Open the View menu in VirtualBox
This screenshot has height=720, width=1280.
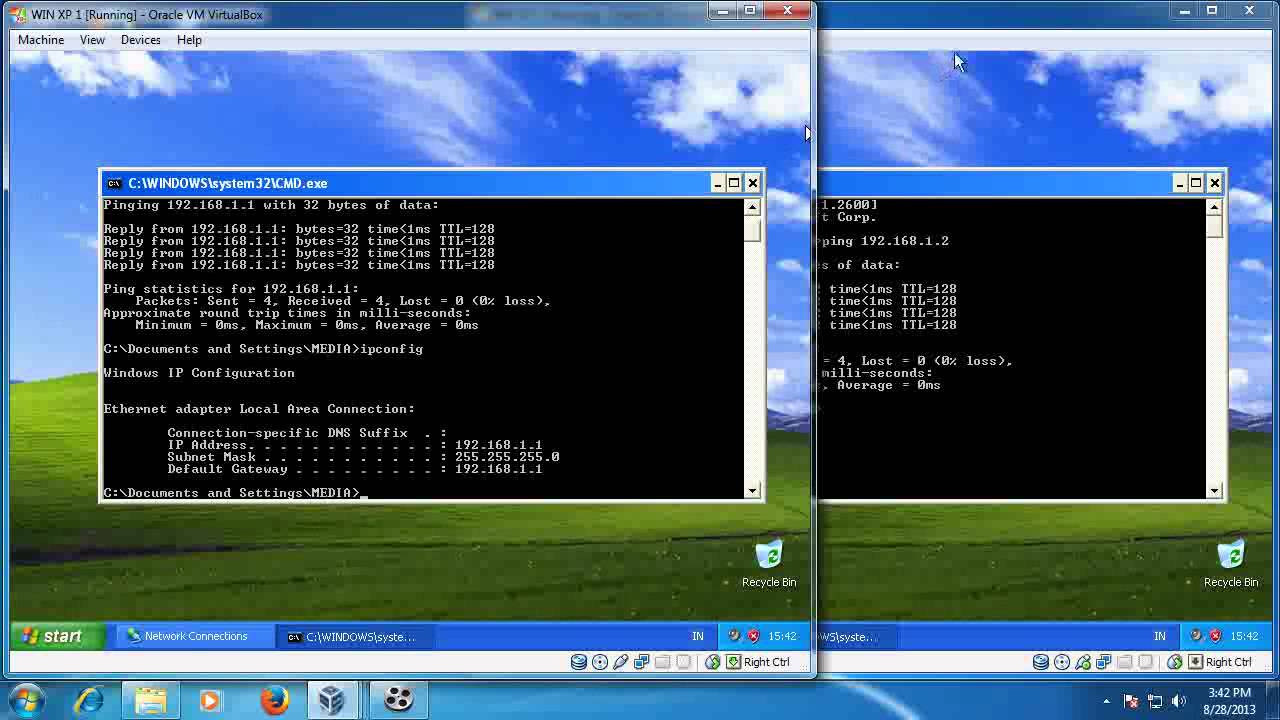(x=92, y=40)
